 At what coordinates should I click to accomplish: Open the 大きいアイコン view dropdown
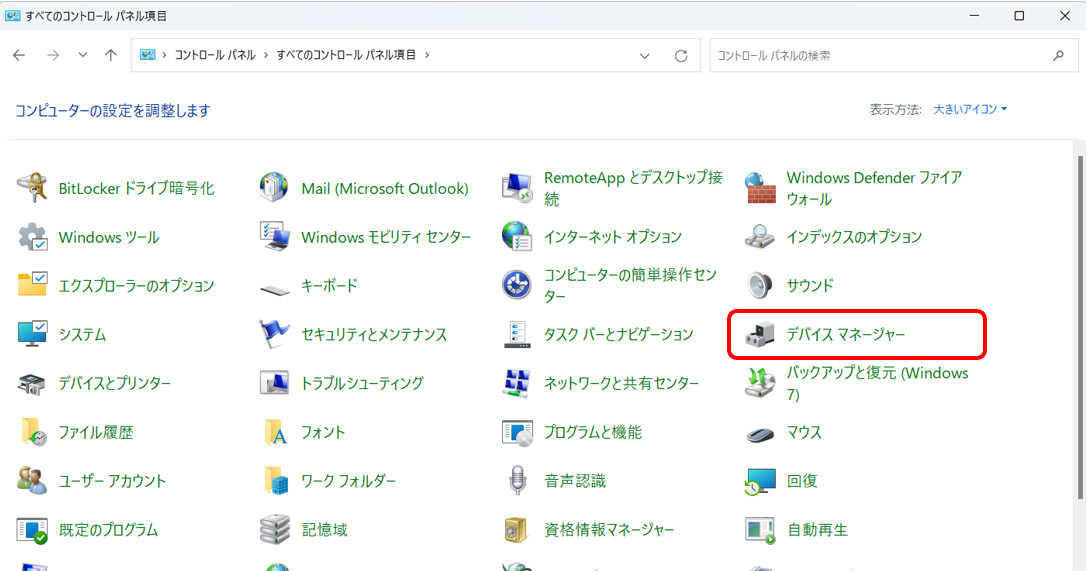pyautogui.click(x=970, y=110)
